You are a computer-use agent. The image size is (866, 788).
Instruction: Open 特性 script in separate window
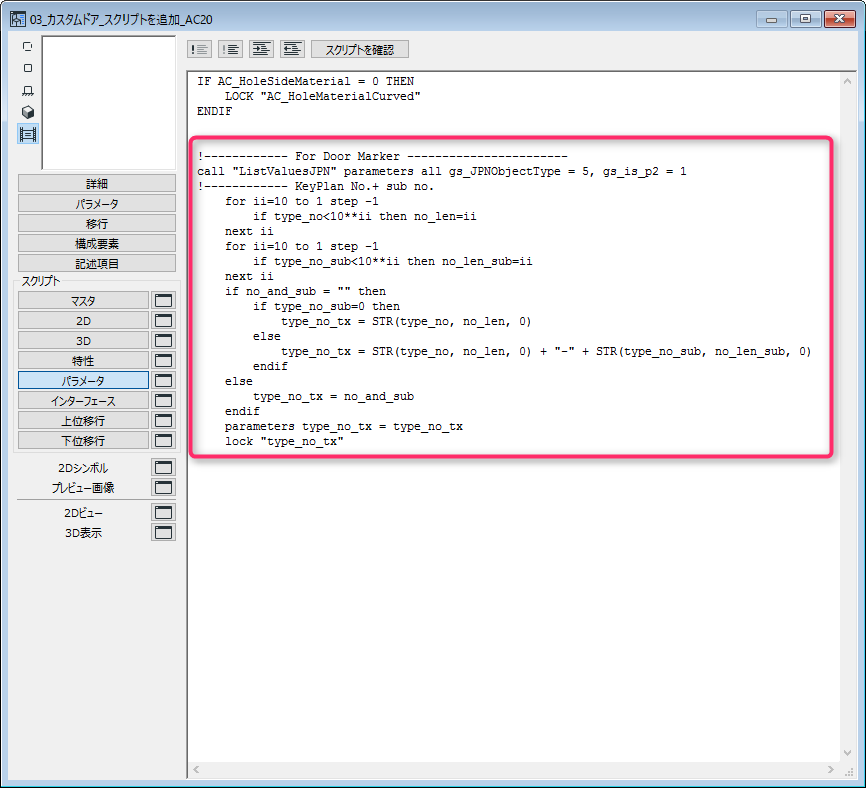163,360
